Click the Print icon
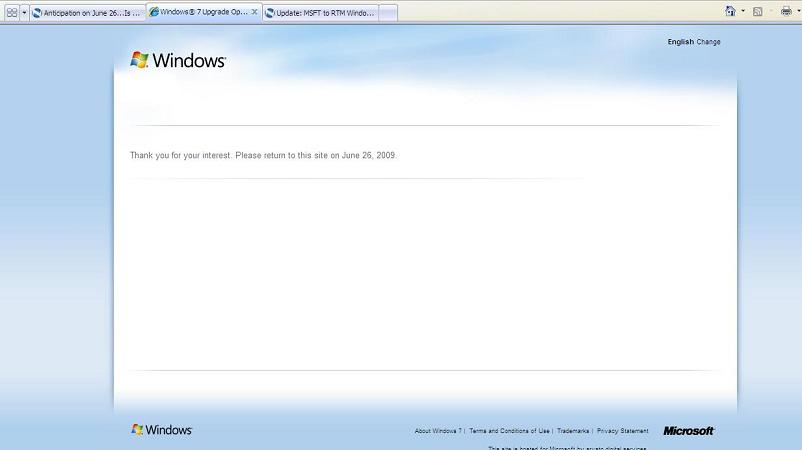802x450 pixels. pyautogui.click(x=785, y=11)
